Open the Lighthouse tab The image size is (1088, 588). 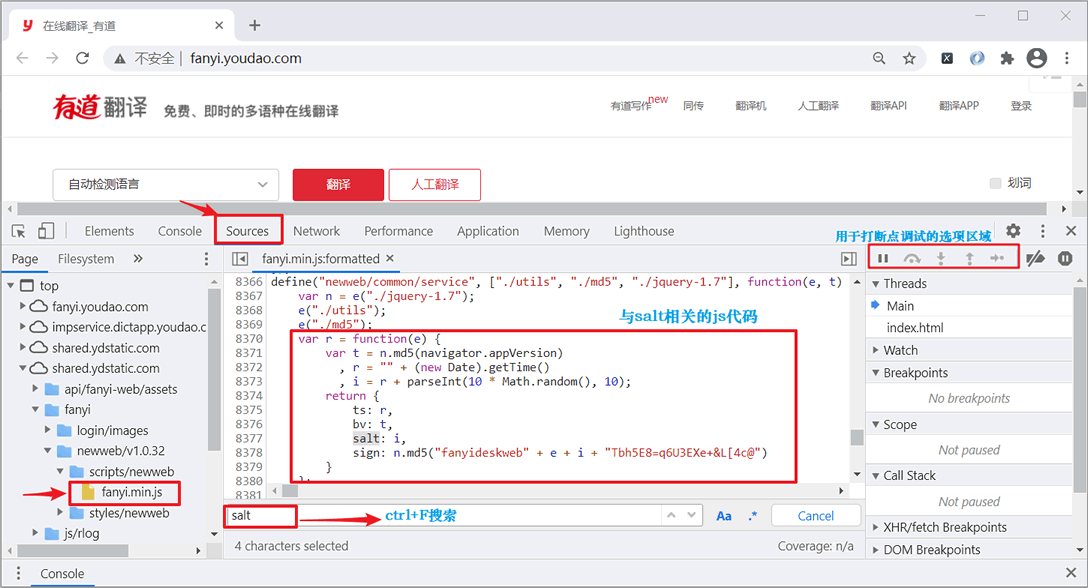(644, 231)
